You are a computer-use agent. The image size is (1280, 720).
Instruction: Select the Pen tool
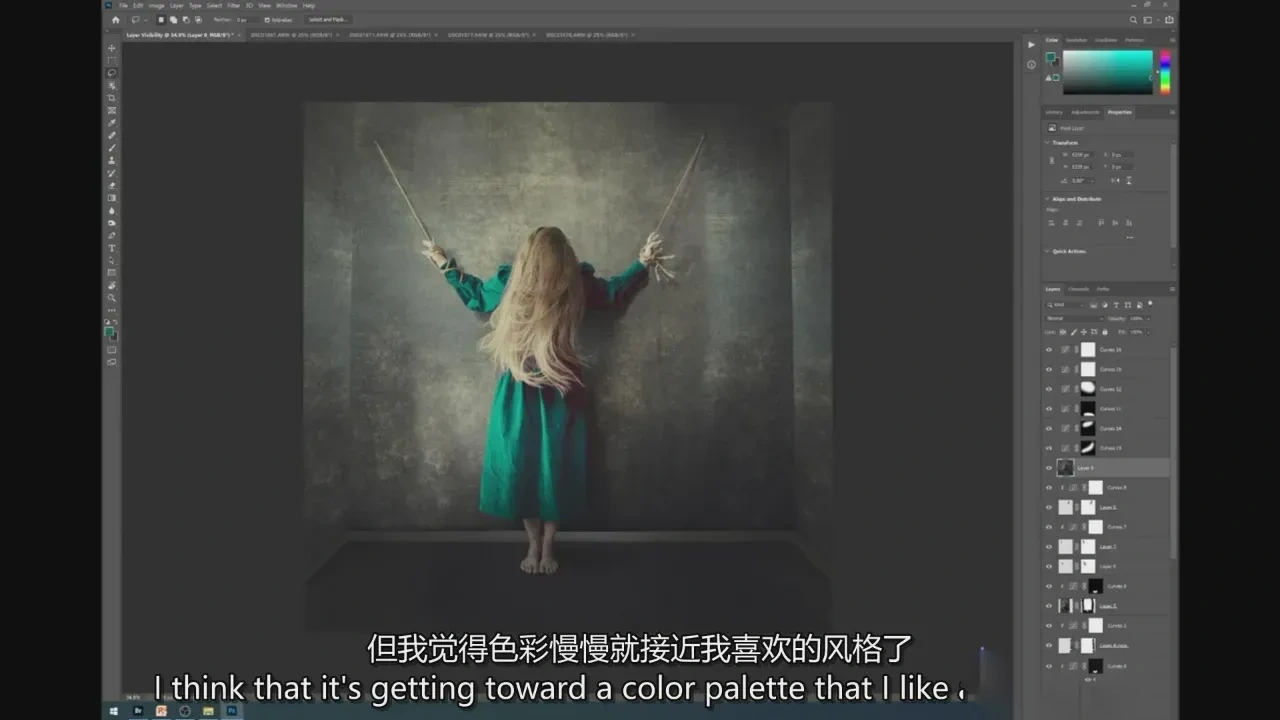[112, 235]
